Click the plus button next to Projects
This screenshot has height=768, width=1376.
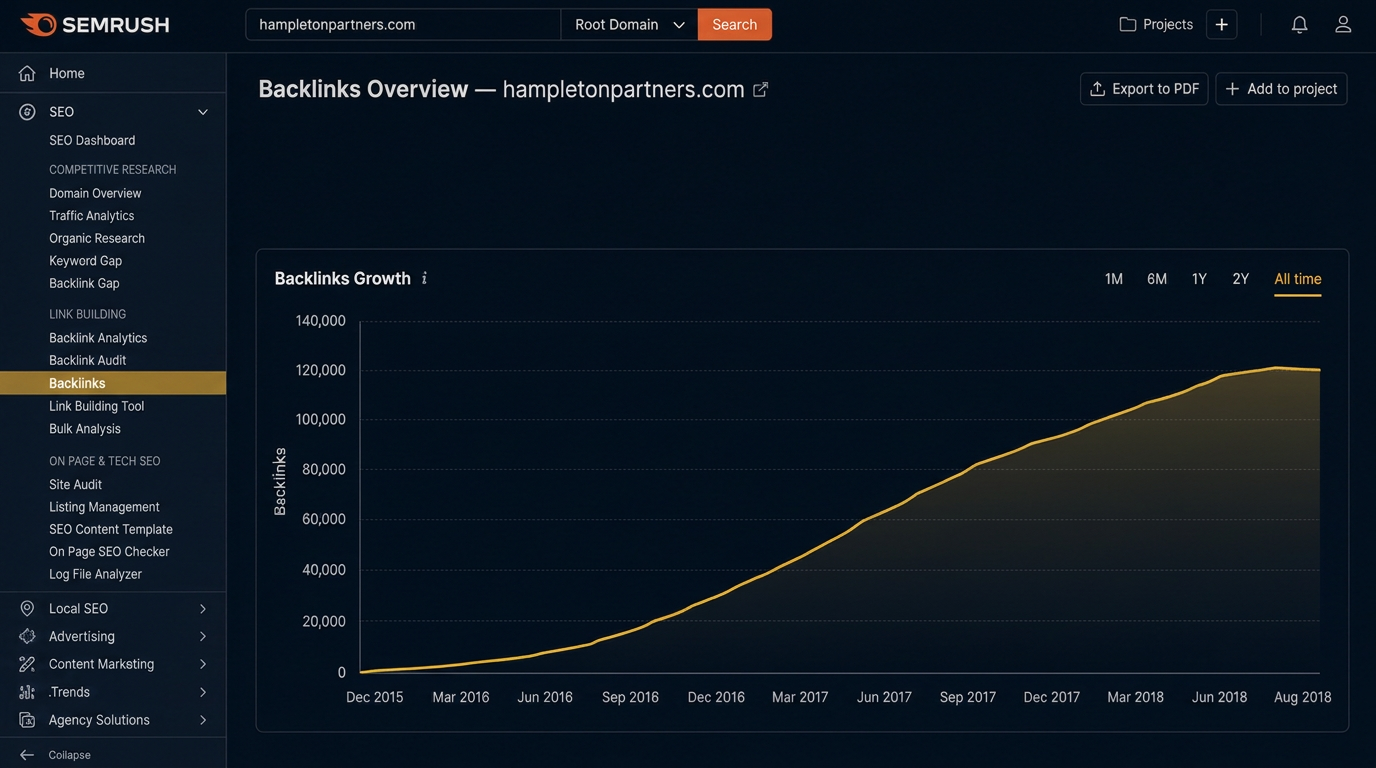(1222, 25)
